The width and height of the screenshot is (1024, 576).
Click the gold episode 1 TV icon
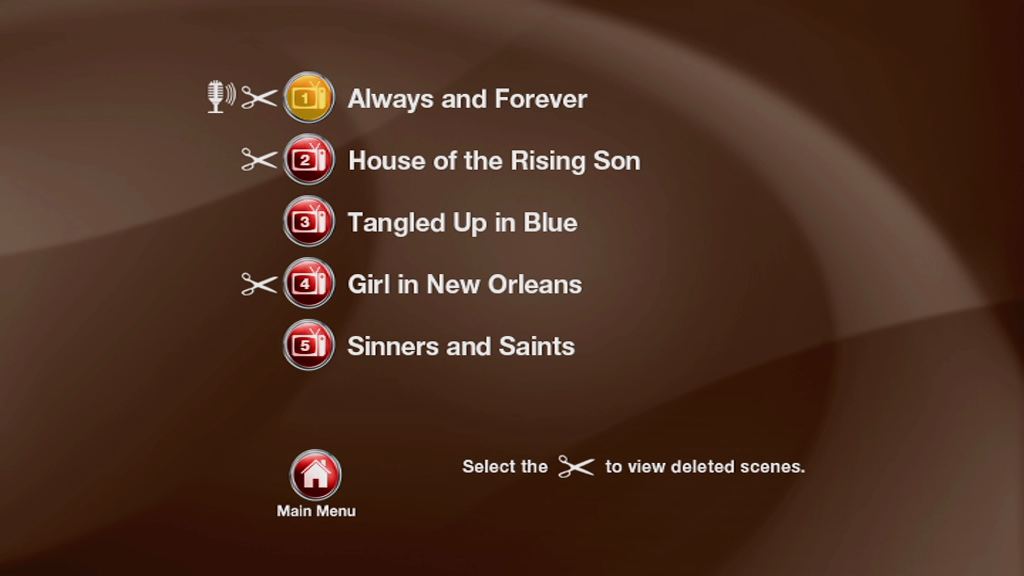(x=309, y=97)
